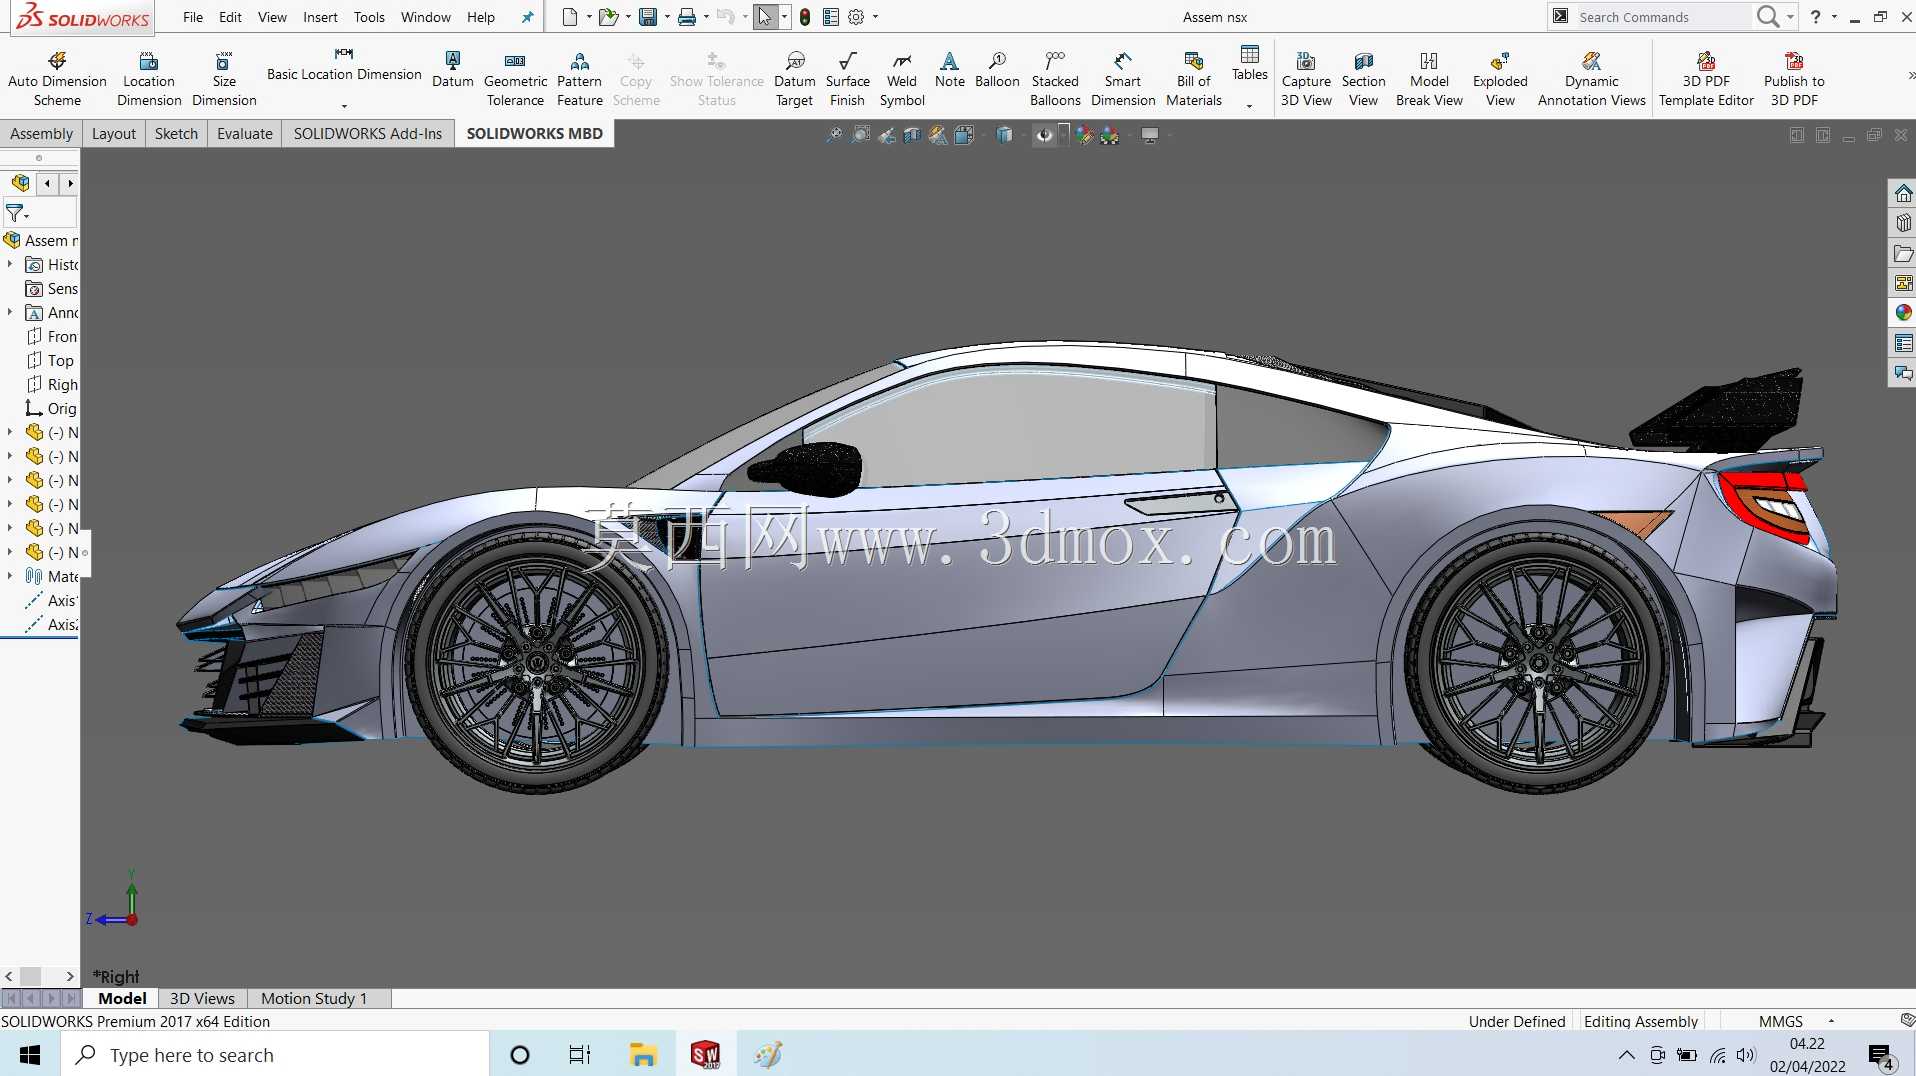This screenshot has height=1076, width=1916.
Task: Select the Pattern Feature tool
Action: (x=579, y=79)
